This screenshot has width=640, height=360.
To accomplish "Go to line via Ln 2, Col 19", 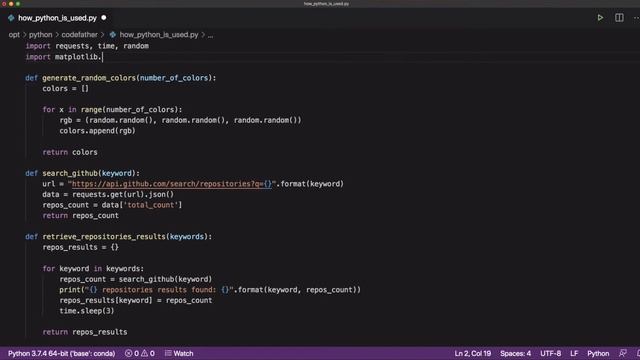I will (473, 353).
